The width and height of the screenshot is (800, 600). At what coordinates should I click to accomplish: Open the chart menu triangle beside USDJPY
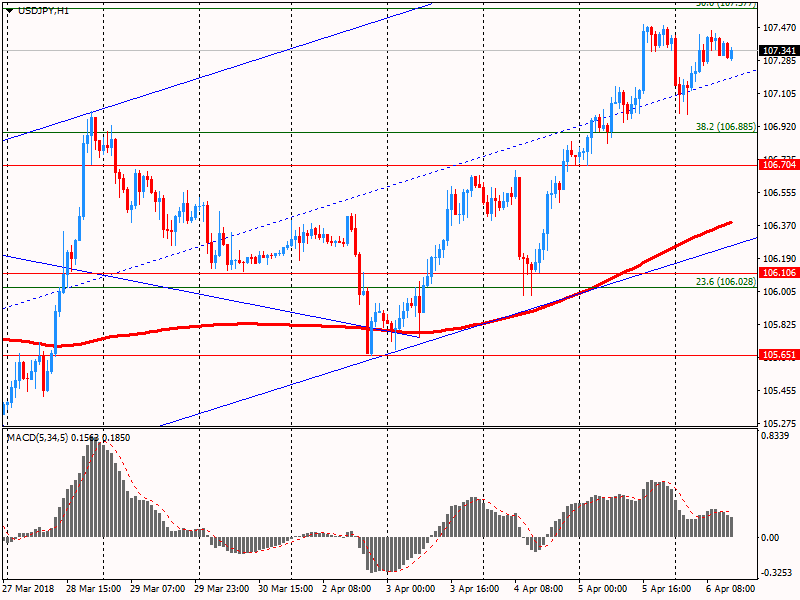(x=9, y=10)
